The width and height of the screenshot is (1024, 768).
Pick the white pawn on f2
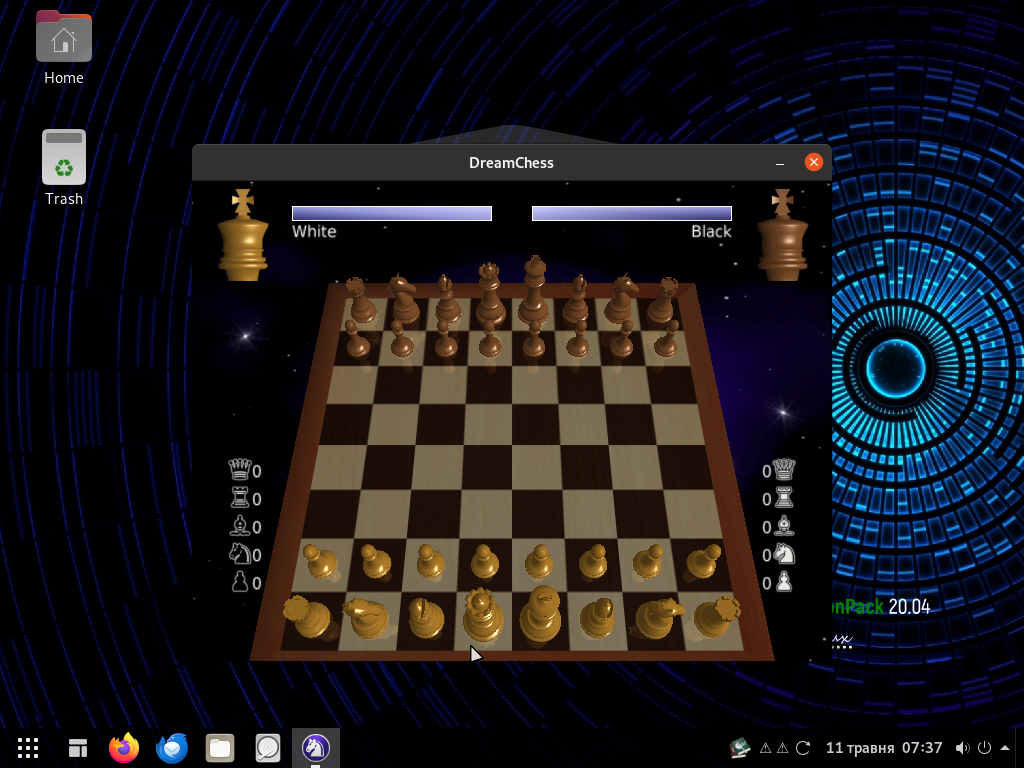593,562
